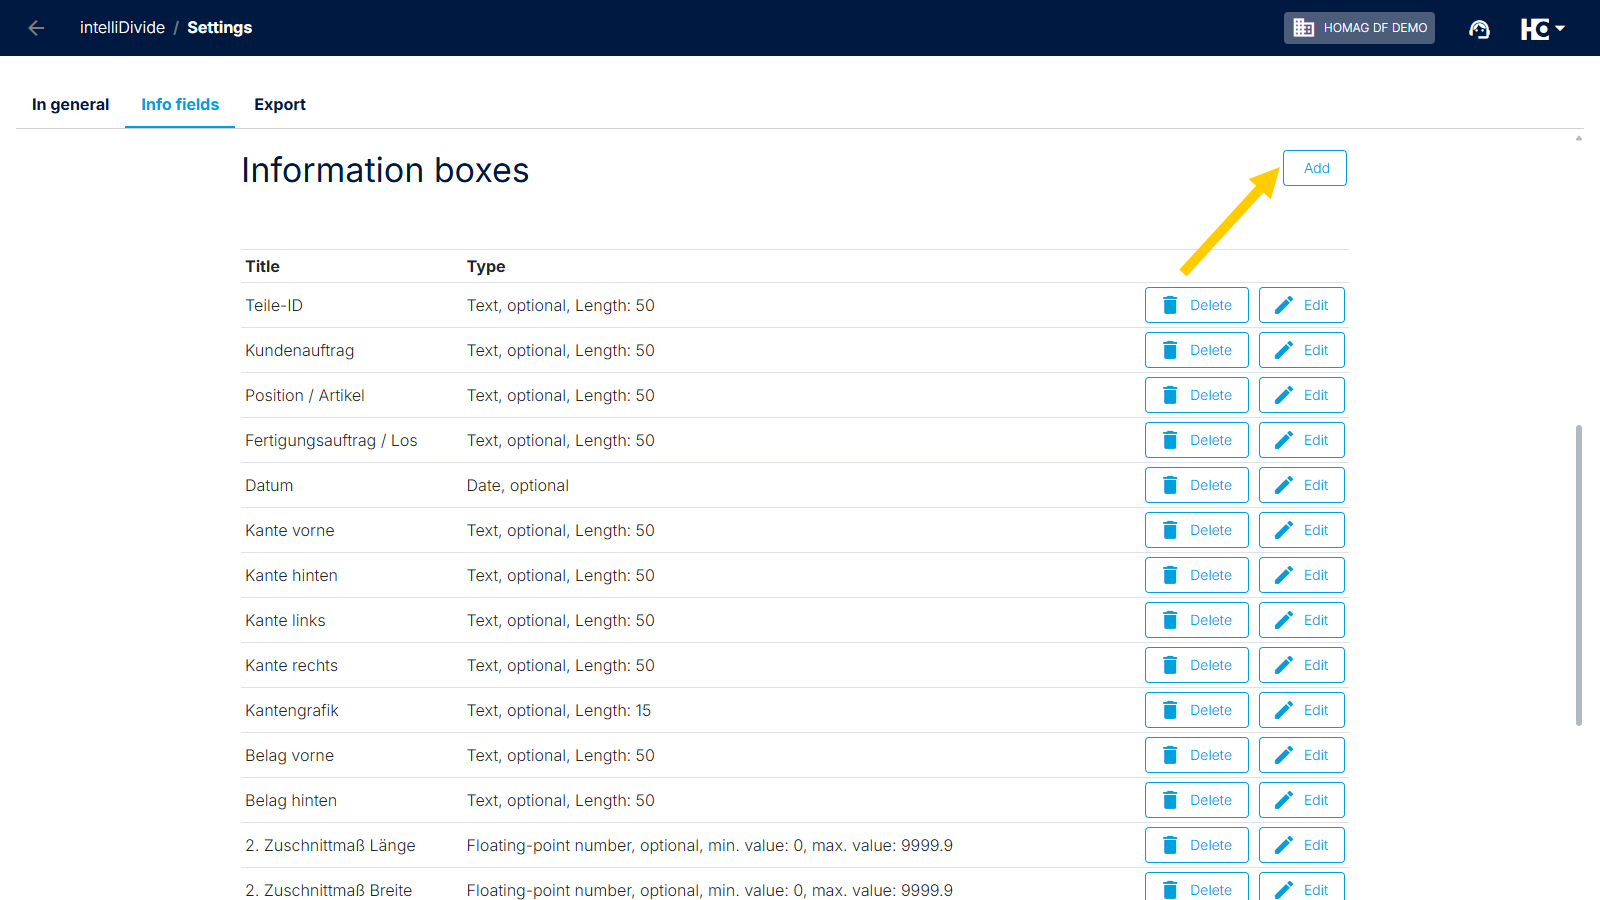Image resolution: width=1600 pixels, height=900 pixels.
Task: Click 'Text, optional, Length: 15' cell
Action: click(x=558, y=710)
